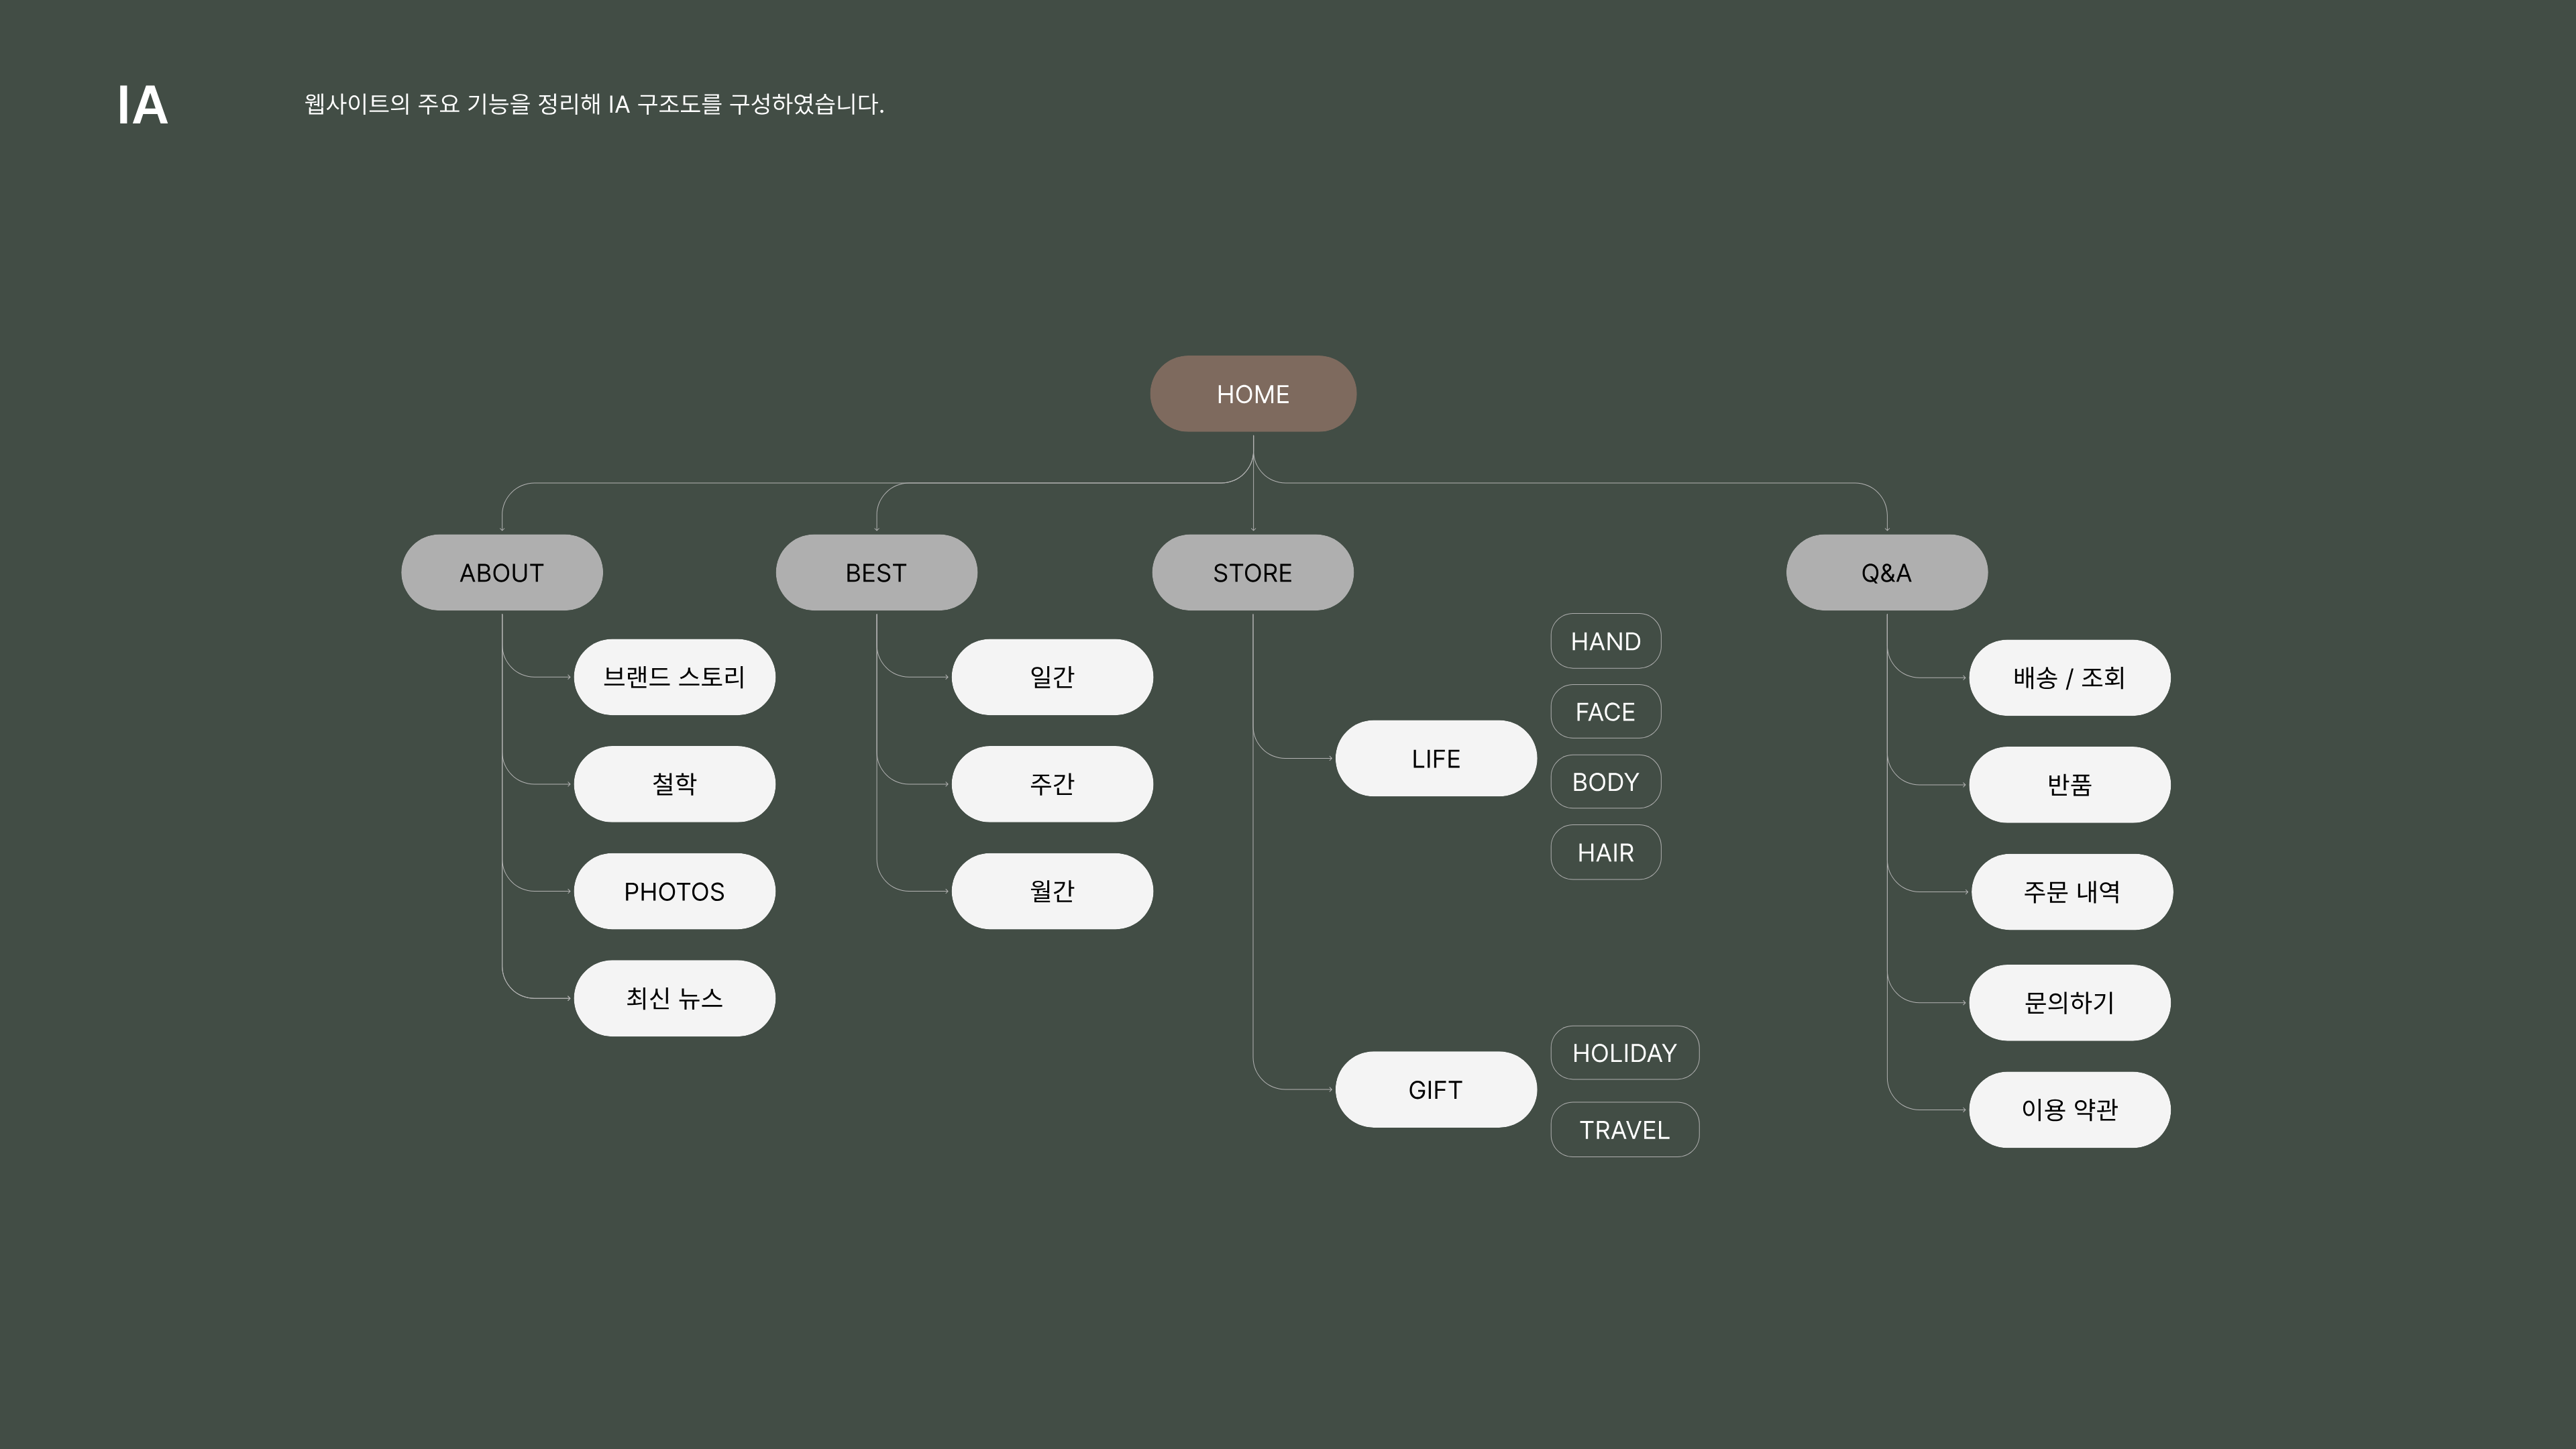Select the BEST category node
This screenshot has height=1449, width=2576.
876,573
